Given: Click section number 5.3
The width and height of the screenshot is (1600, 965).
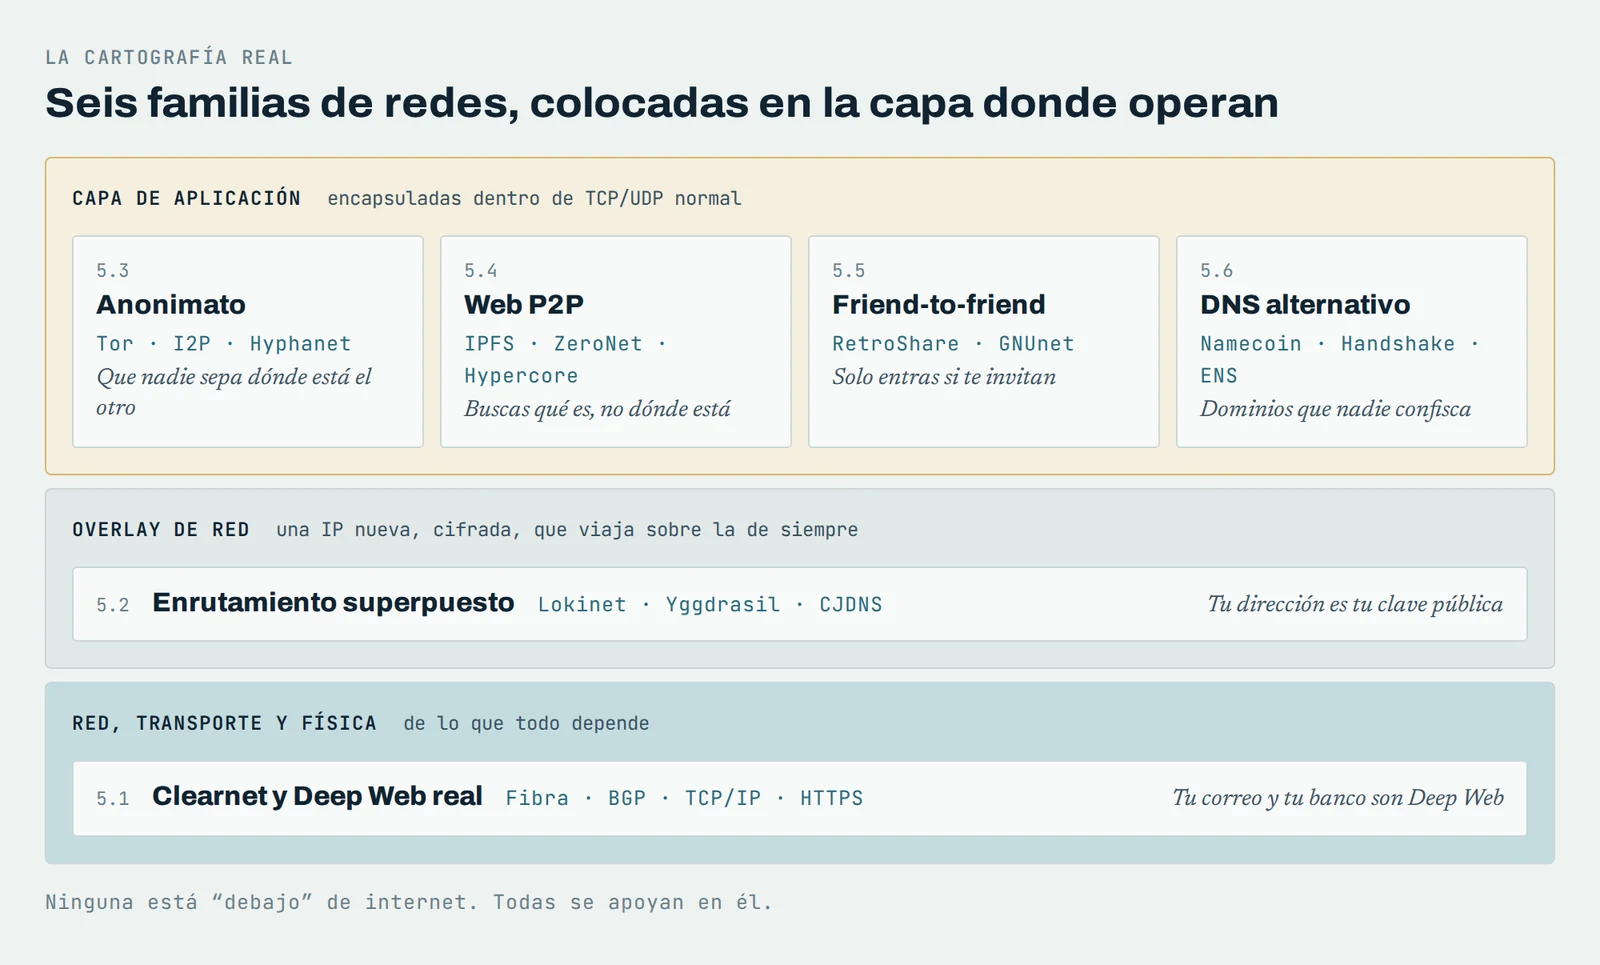Looking at the screenshot, I should pyautogui.click(x=113, y=271).
